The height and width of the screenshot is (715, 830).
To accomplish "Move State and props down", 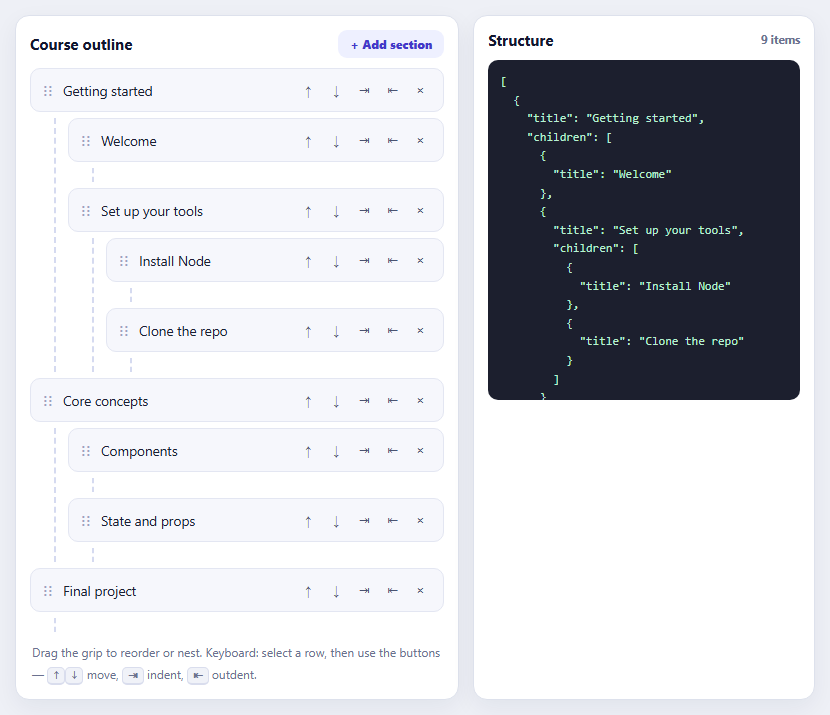I will [336, 521].
